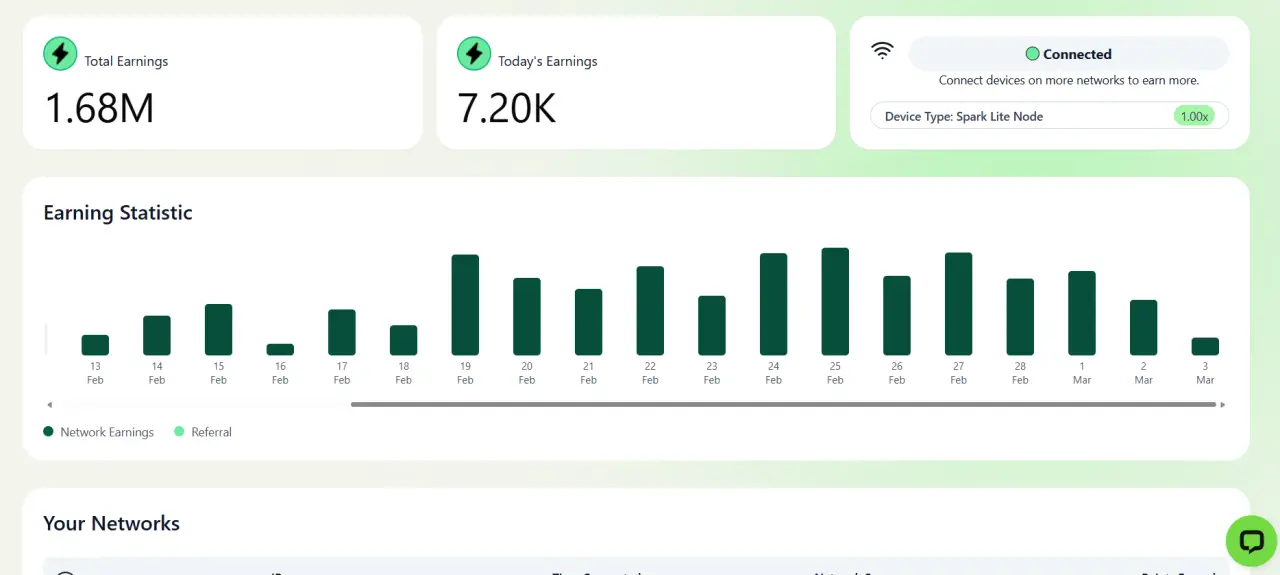Viewport: 1280px width, 575px height.
Task: Select the 24 Feb earnings bar
Action: point(773,304)
